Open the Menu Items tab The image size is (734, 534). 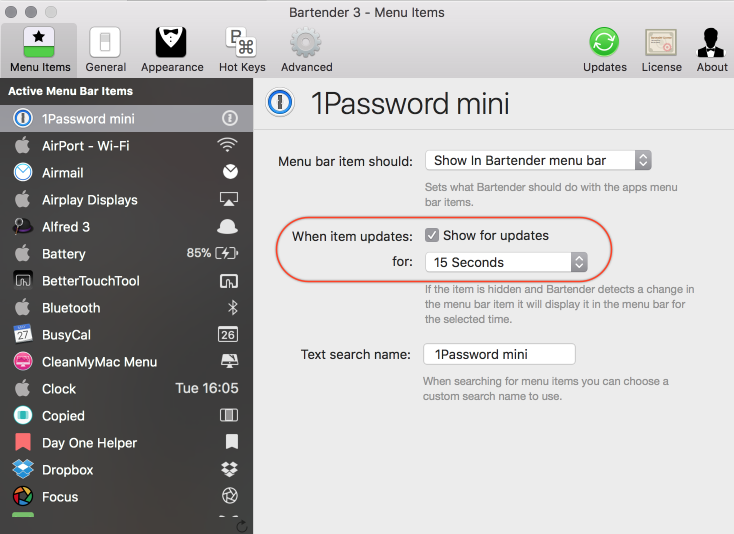[x=39, y=50]
